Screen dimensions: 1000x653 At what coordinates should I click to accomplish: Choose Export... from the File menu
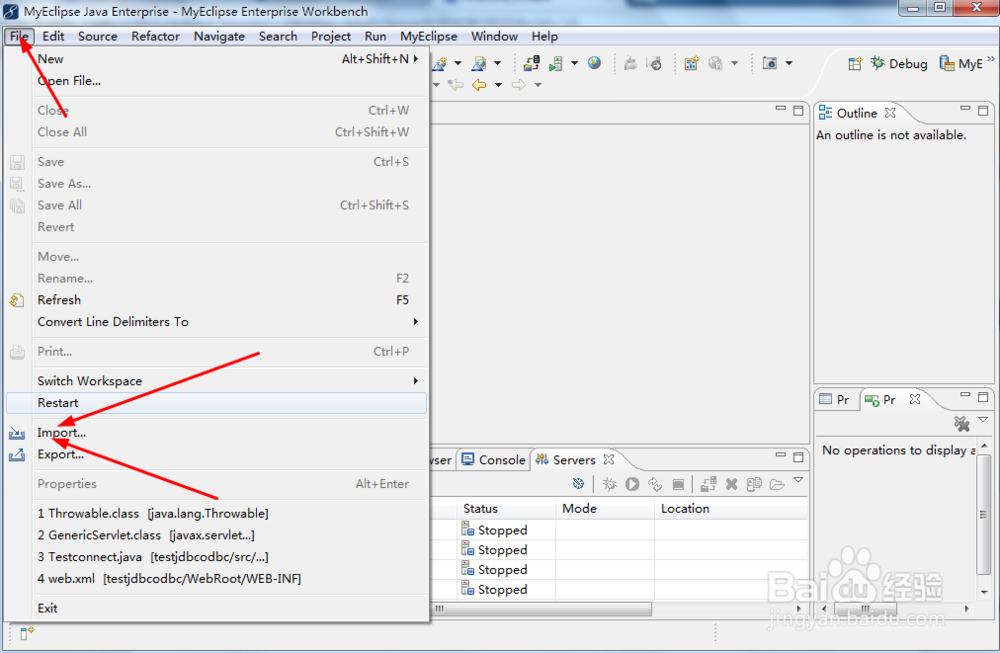(216, 454)
